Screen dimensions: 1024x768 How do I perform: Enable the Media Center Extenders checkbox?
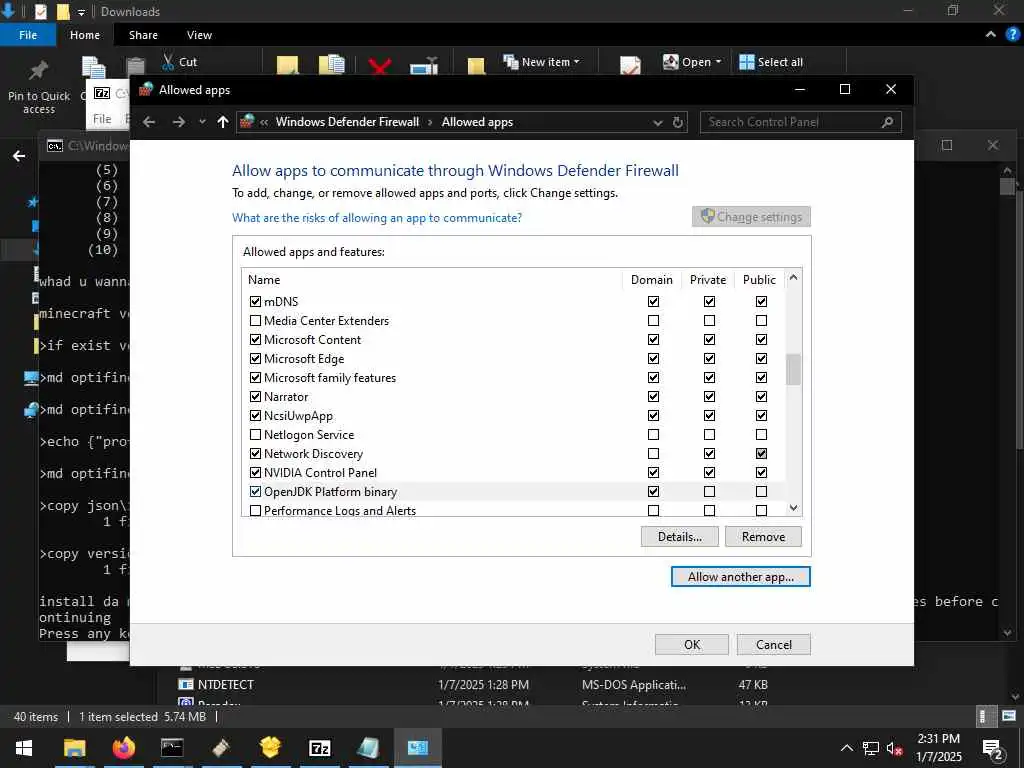click(255, 321)
